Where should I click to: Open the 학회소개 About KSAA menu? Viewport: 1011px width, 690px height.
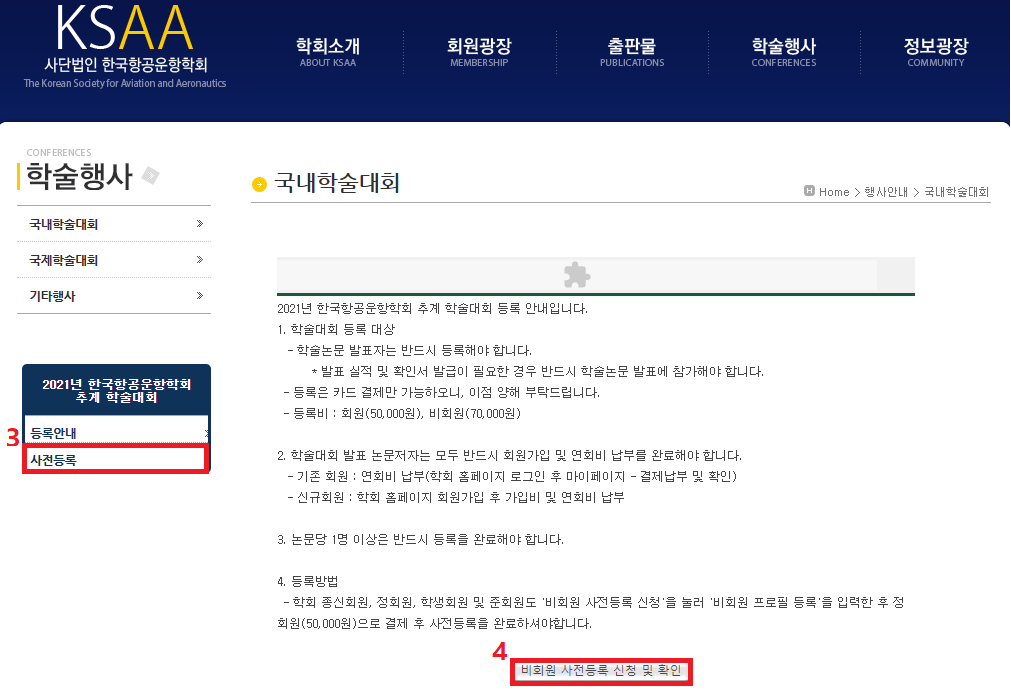(x=328, y=52)
